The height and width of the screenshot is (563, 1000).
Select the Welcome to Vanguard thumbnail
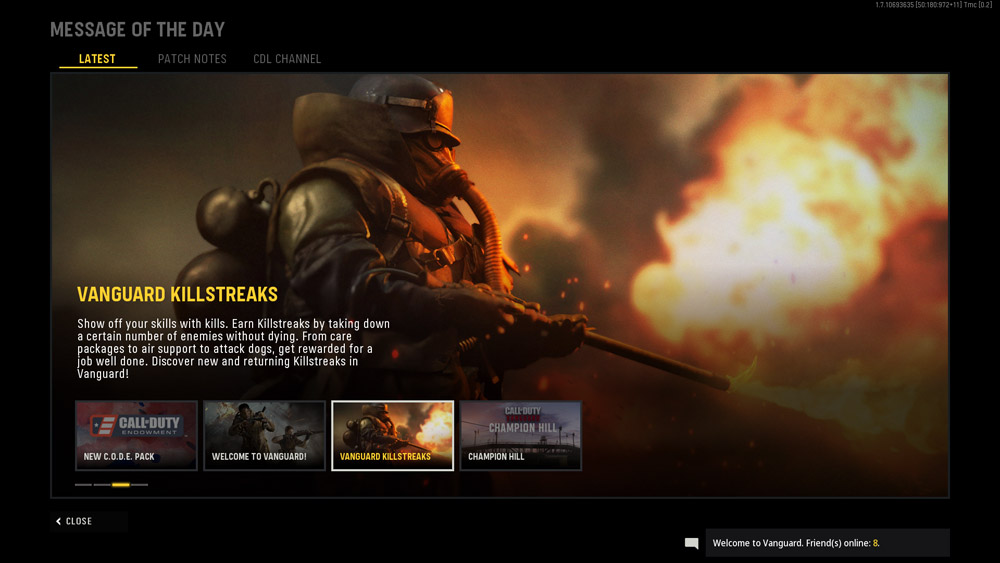[x=264, y=435]
